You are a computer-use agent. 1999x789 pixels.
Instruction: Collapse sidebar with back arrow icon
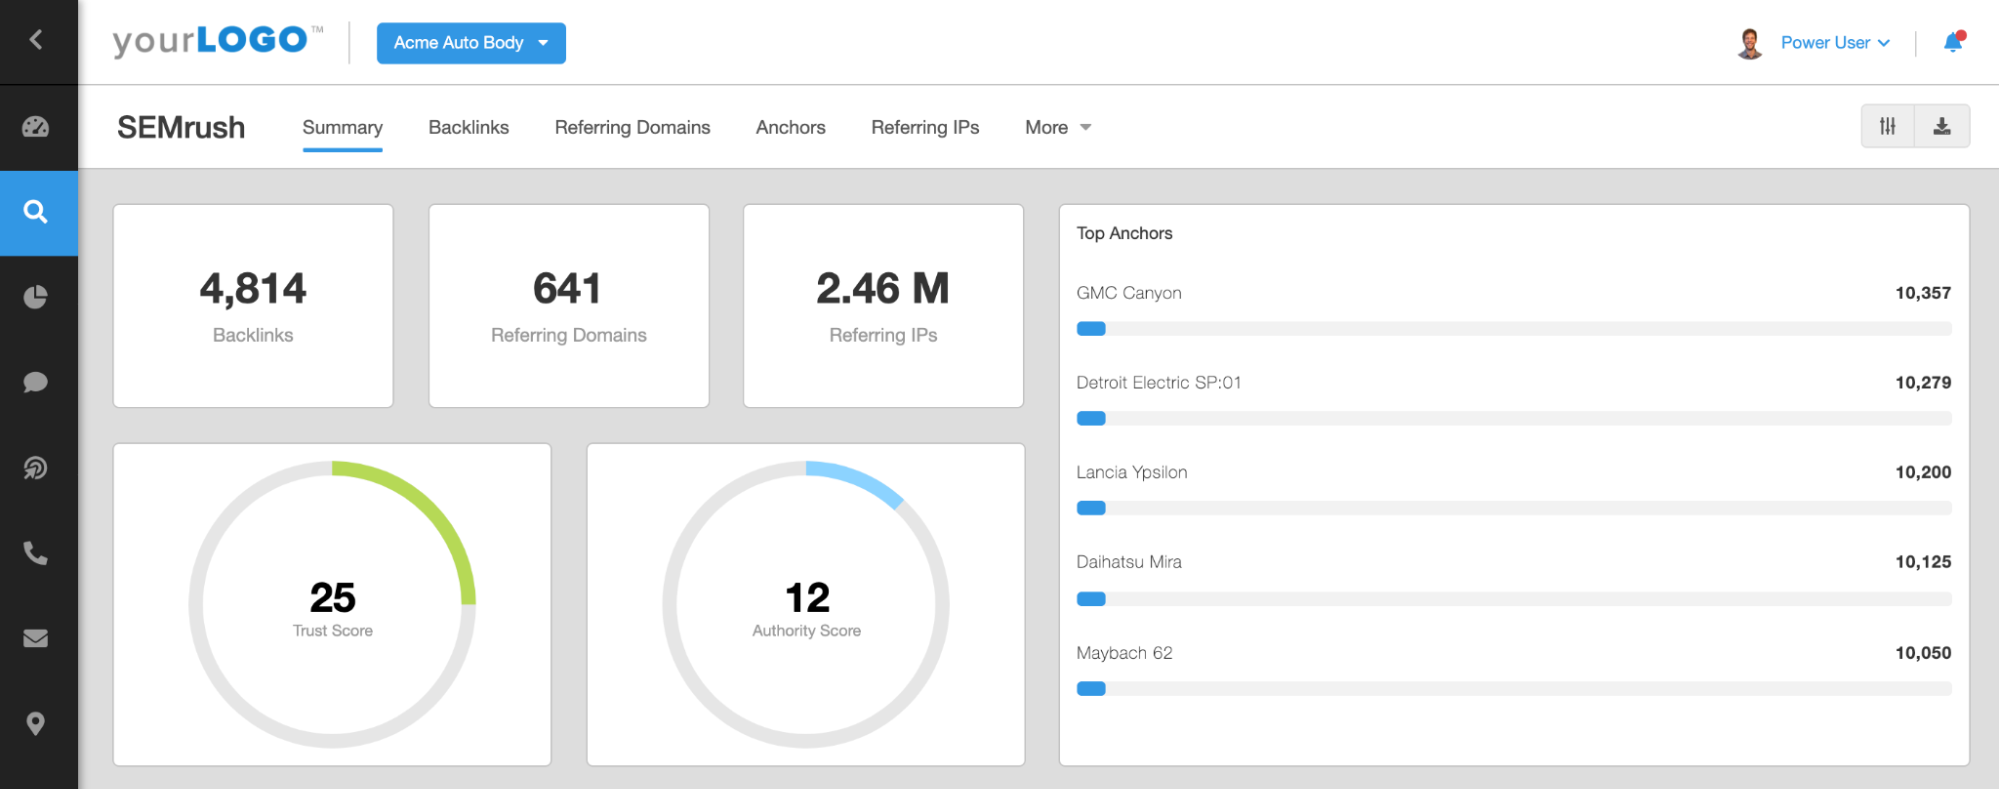click(x=37, y=40)
